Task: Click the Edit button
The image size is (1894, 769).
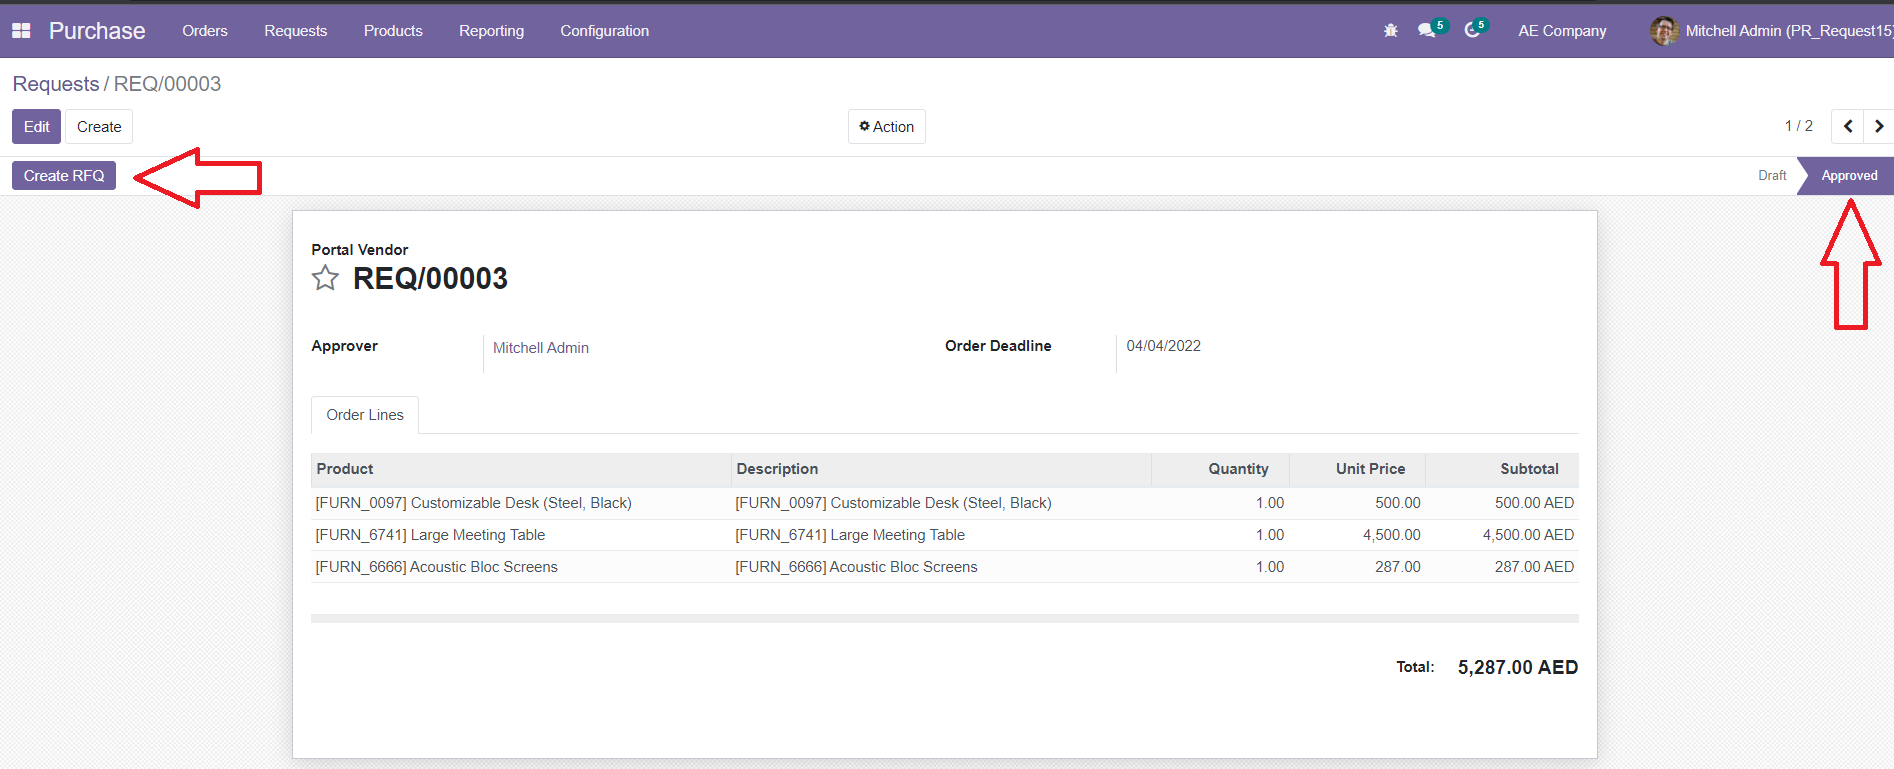Action: coord(37,127)
